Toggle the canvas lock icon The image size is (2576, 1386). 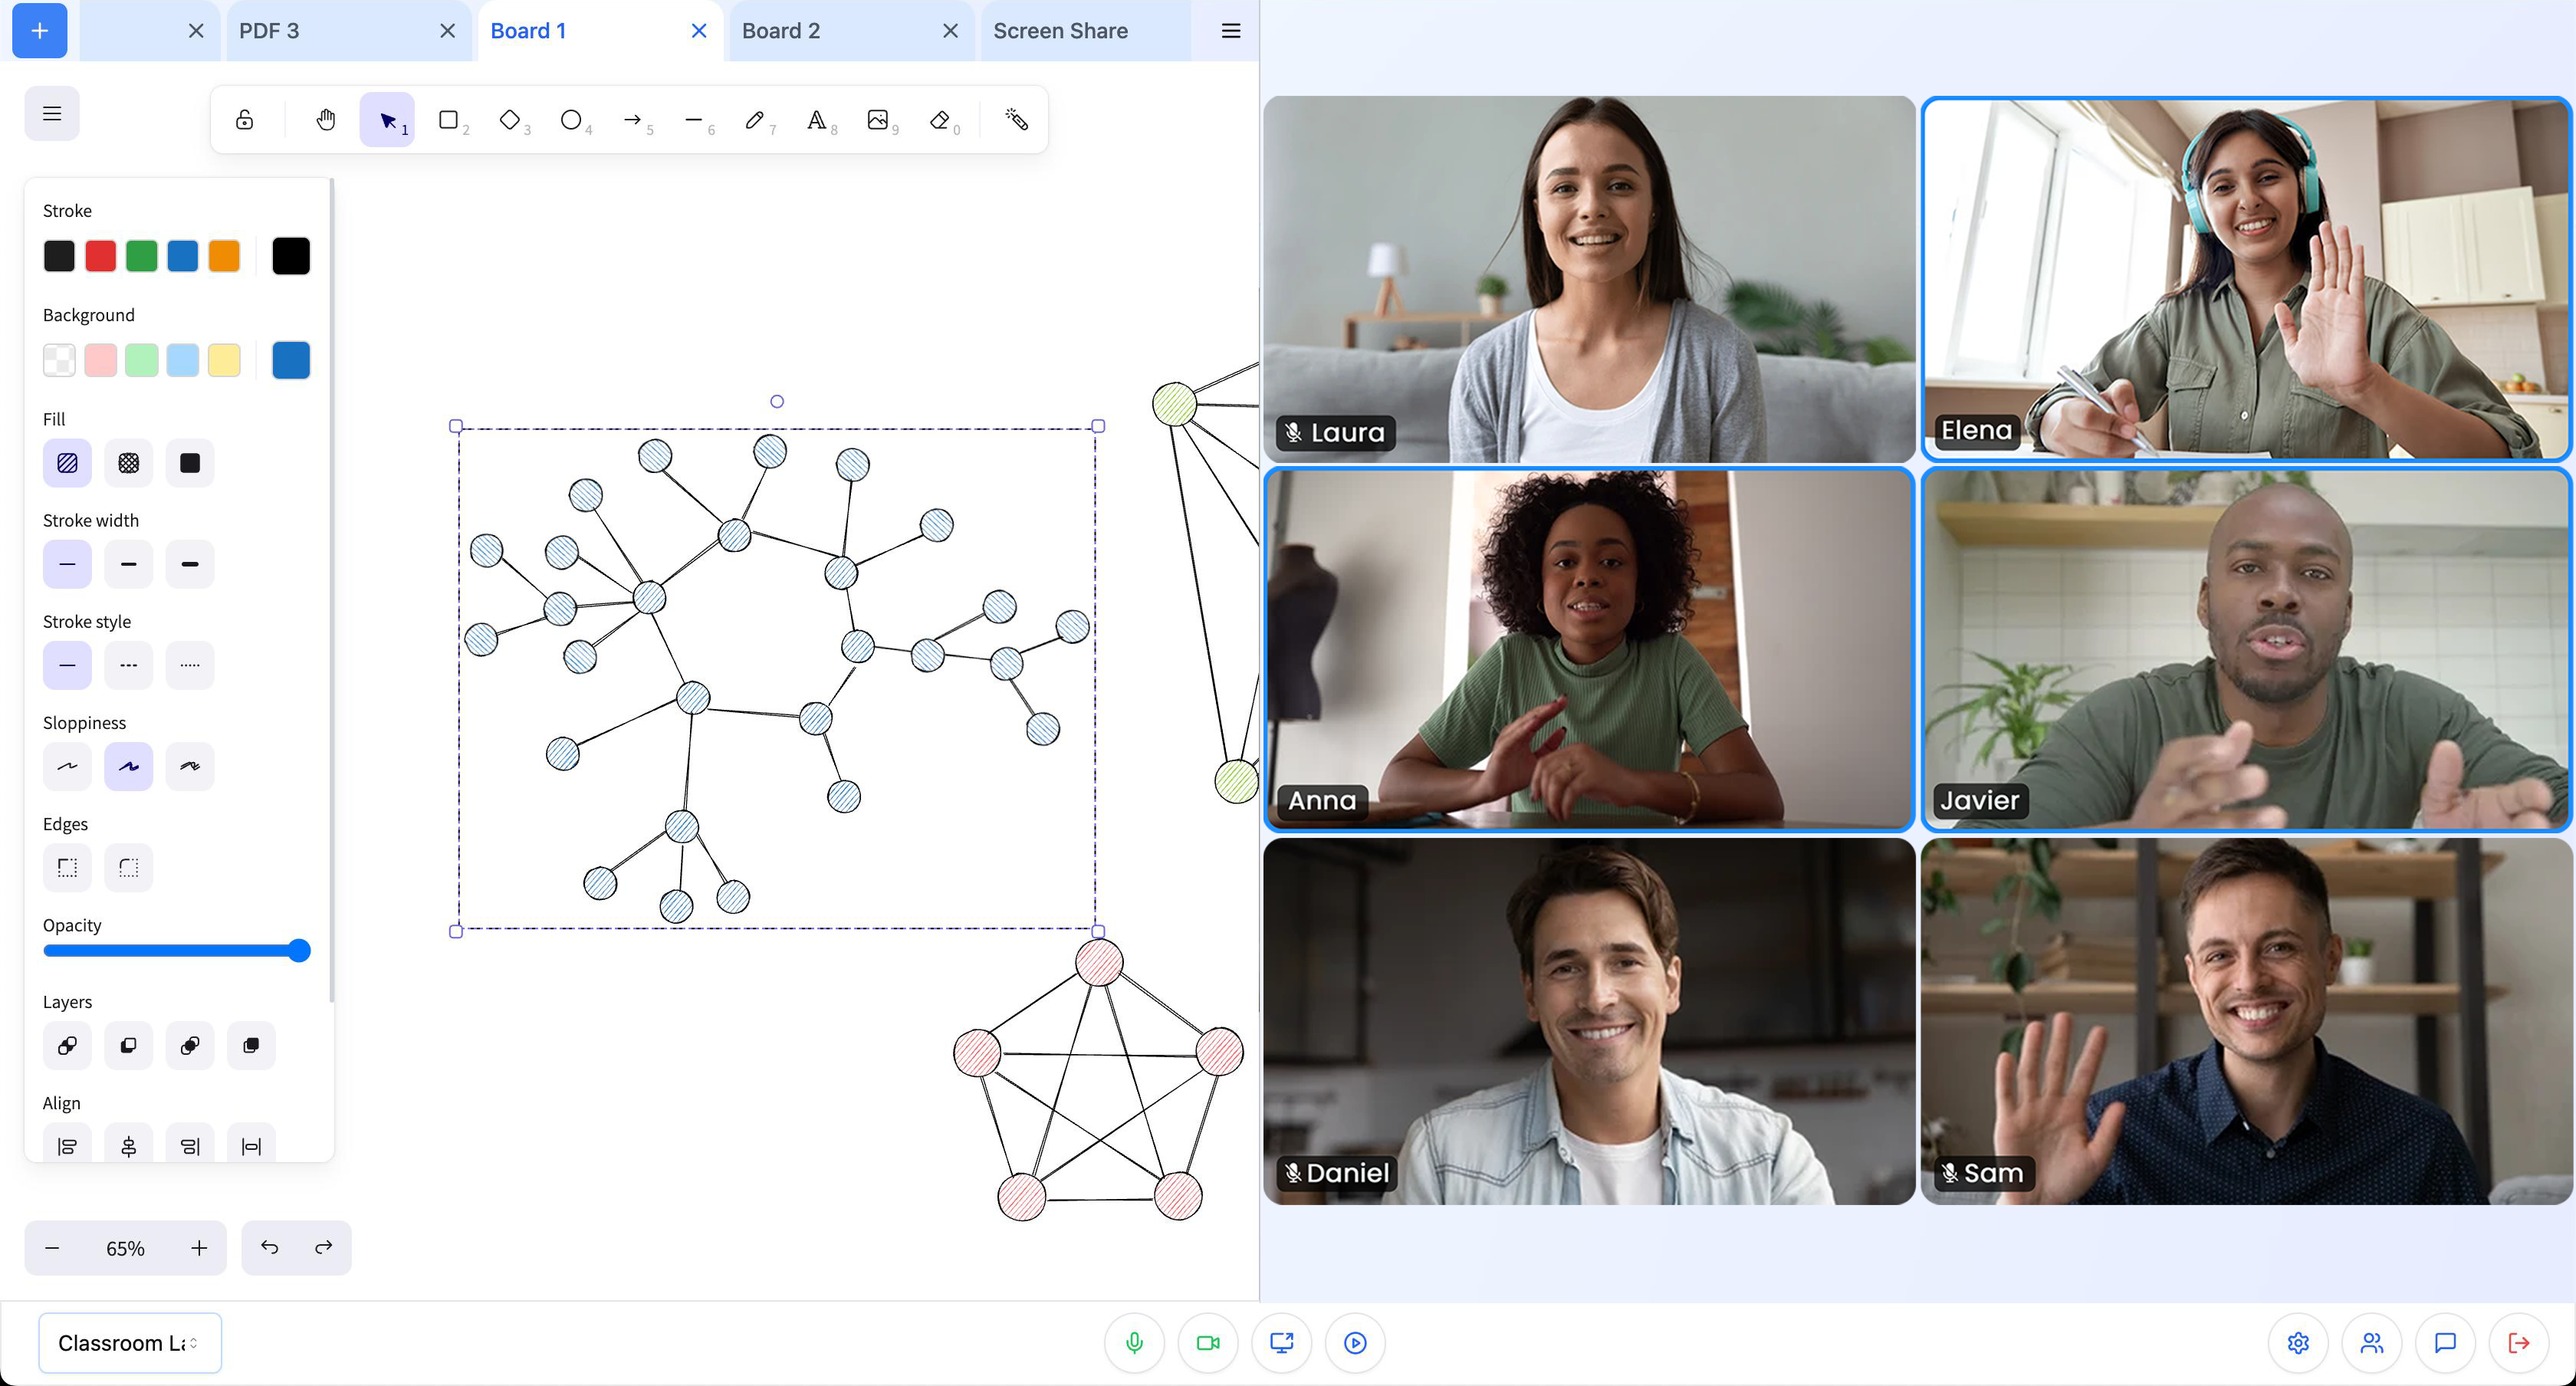click(244, 120)
